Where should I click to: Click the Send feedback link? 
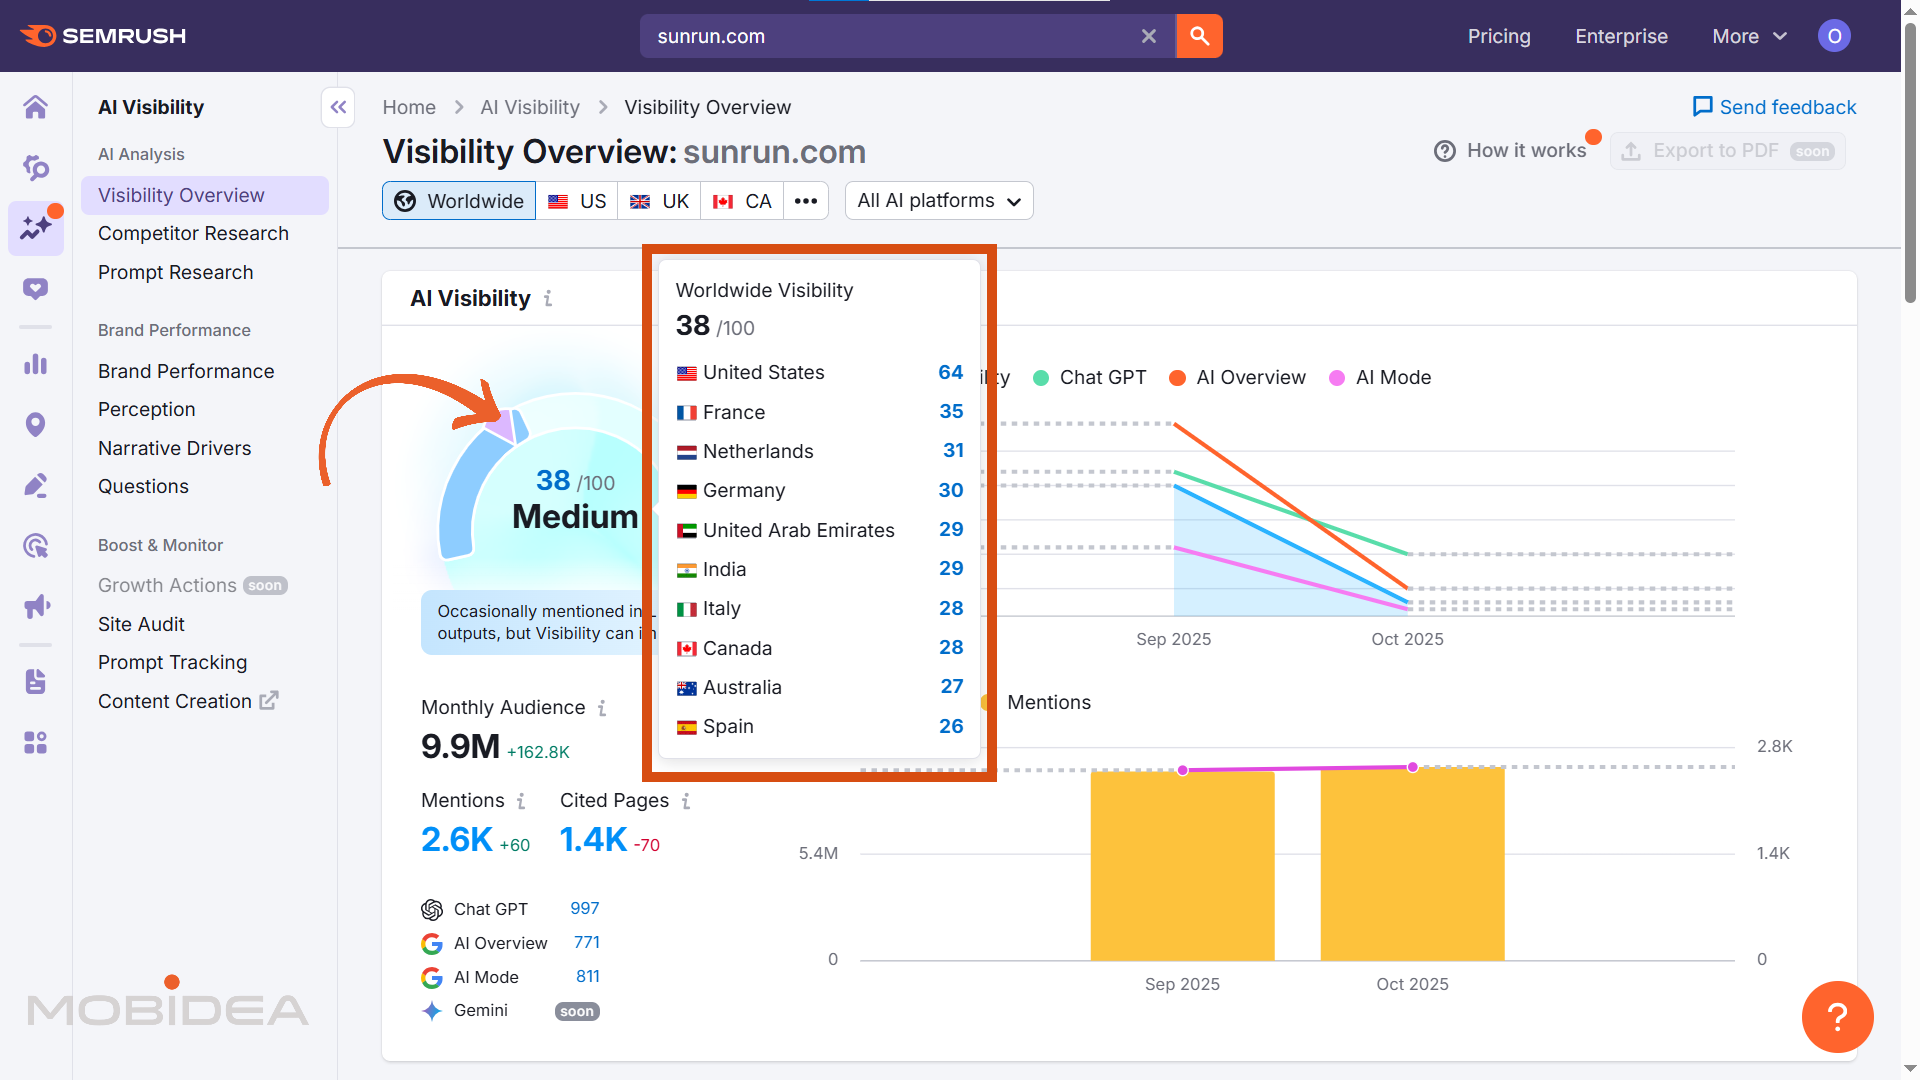coord(1773,106)
